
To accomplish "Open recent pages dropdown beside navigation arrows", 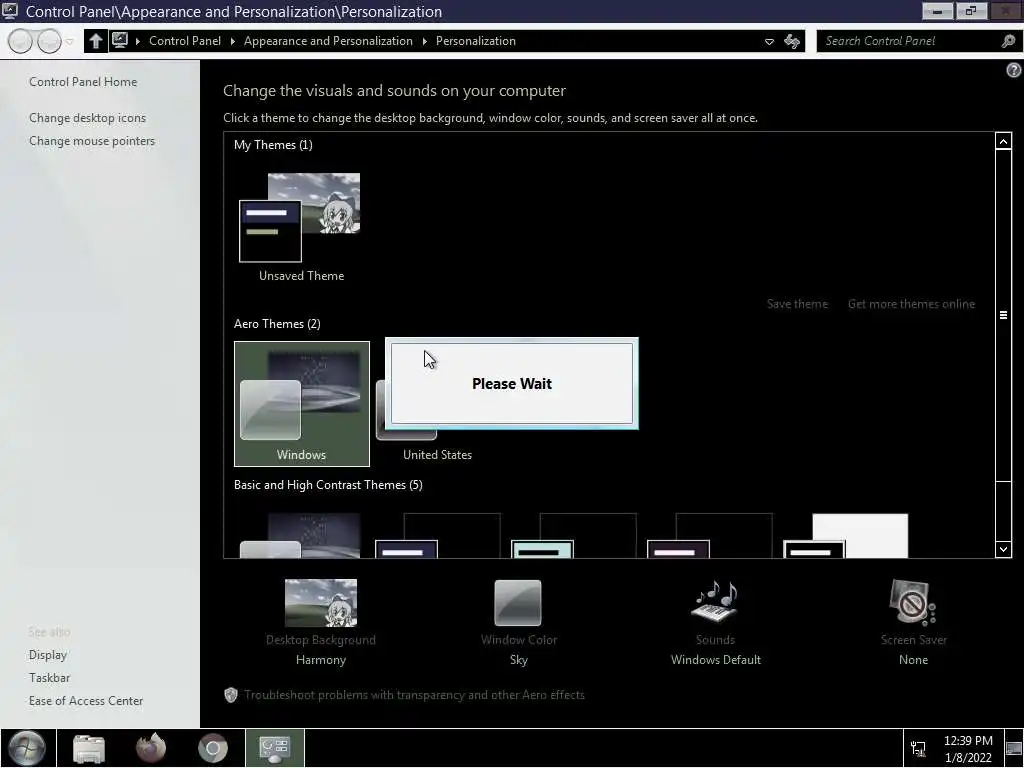I will pyautogui.click(x=70, y=41).
